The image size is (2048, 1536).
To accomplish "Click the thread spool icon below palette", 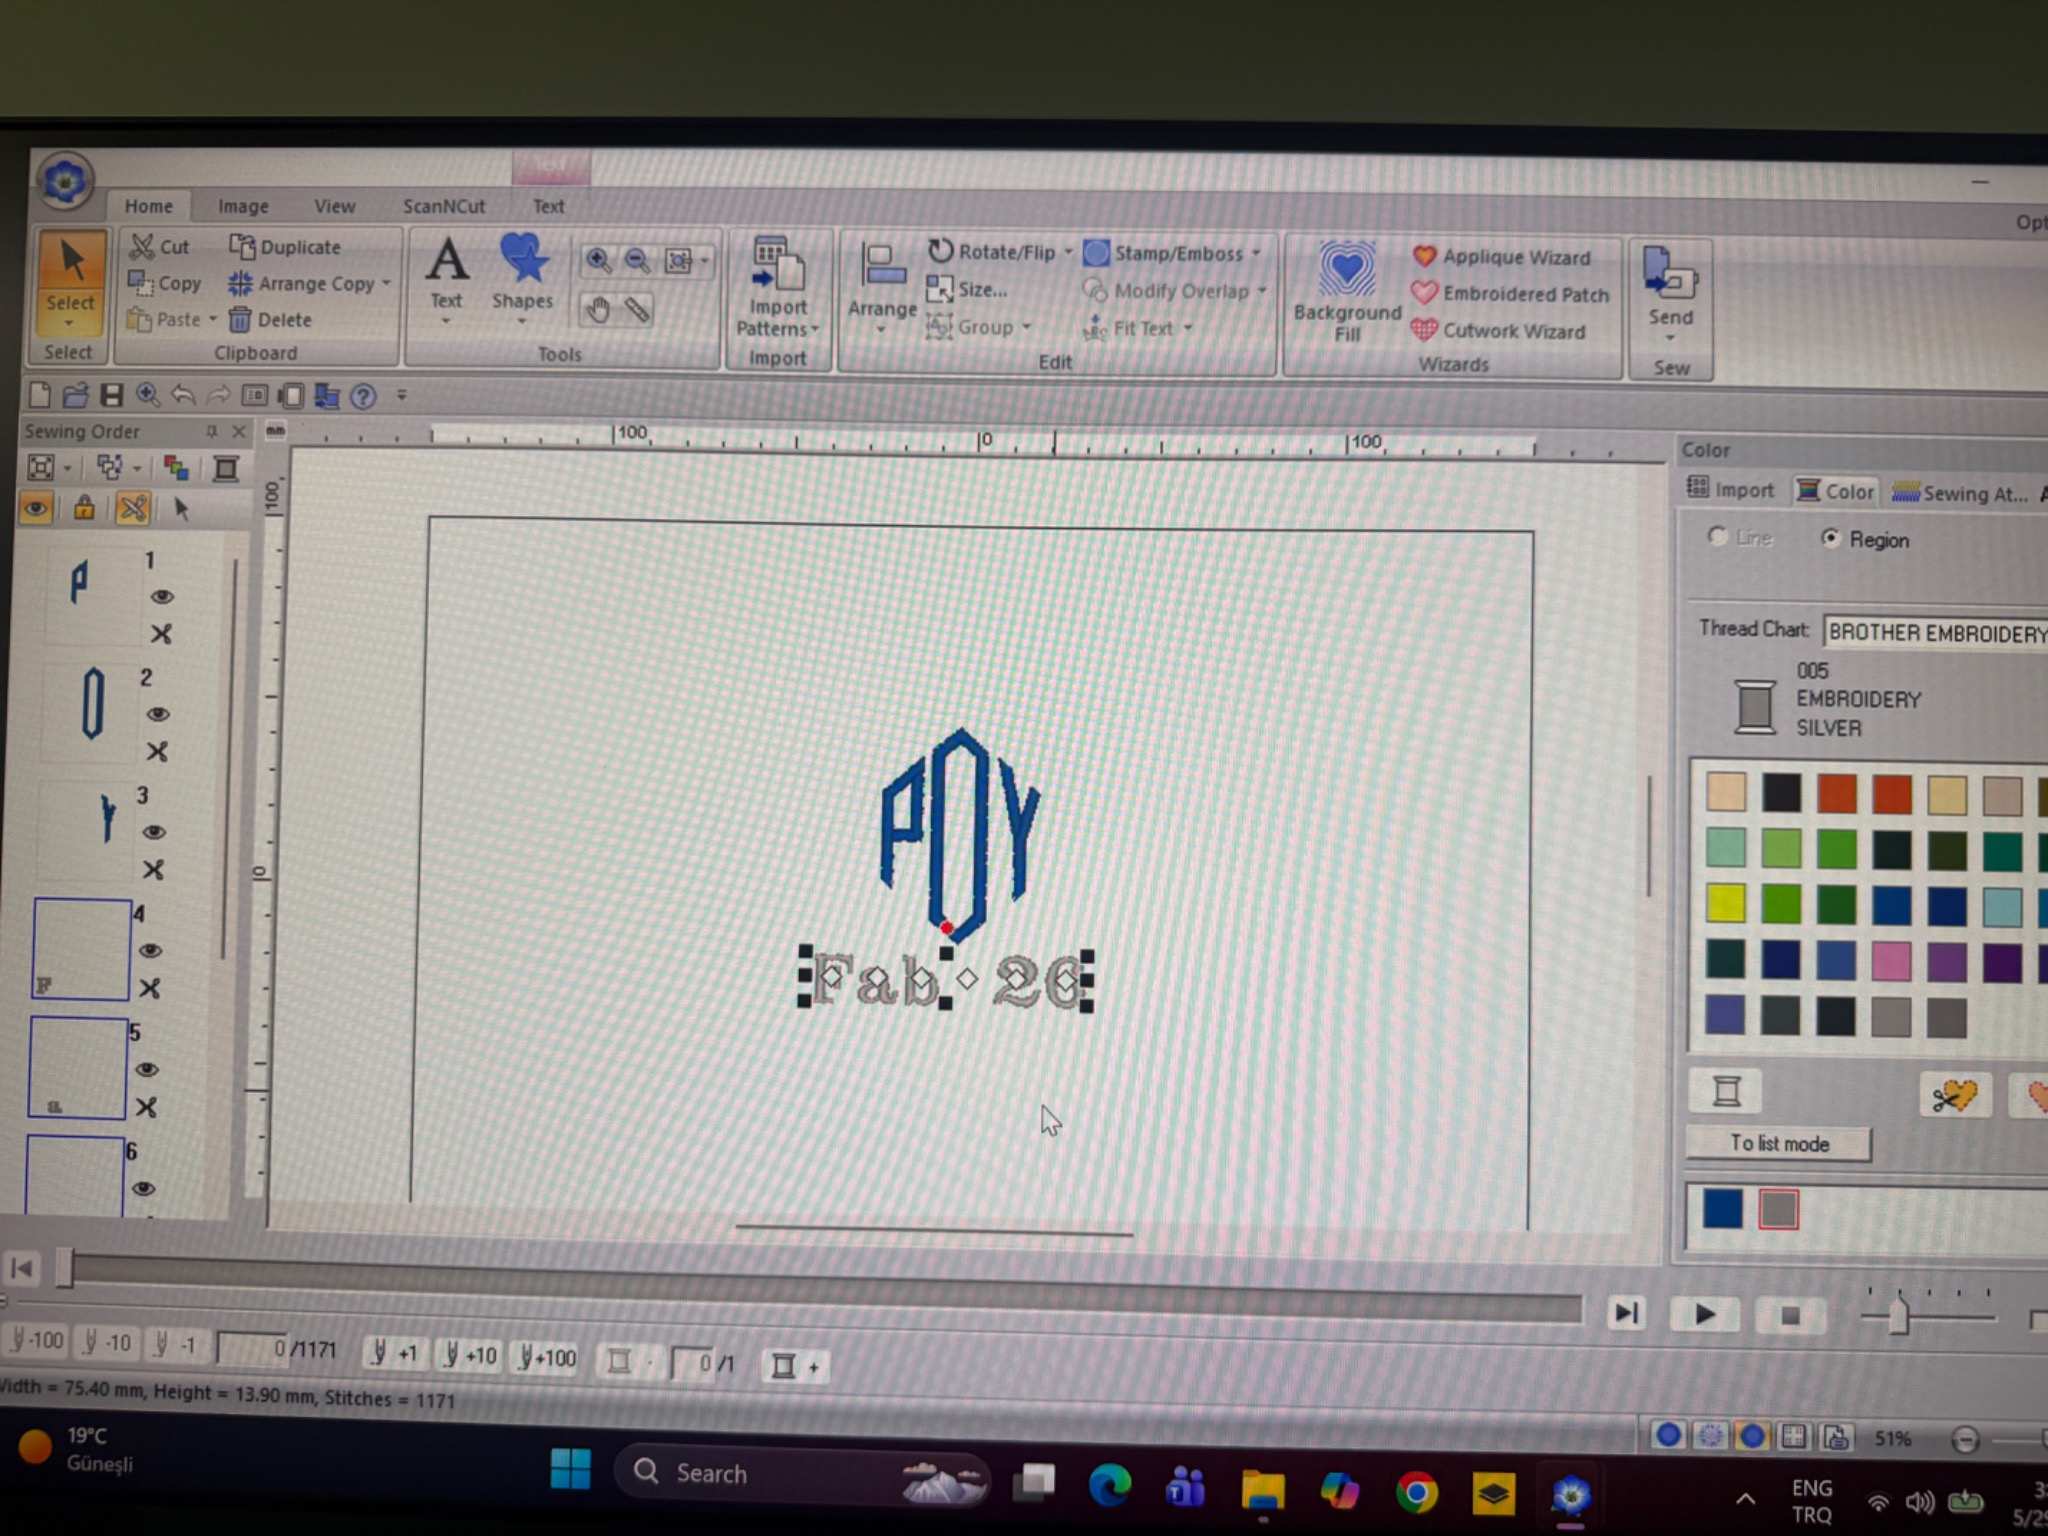I will (1726, 1090).
